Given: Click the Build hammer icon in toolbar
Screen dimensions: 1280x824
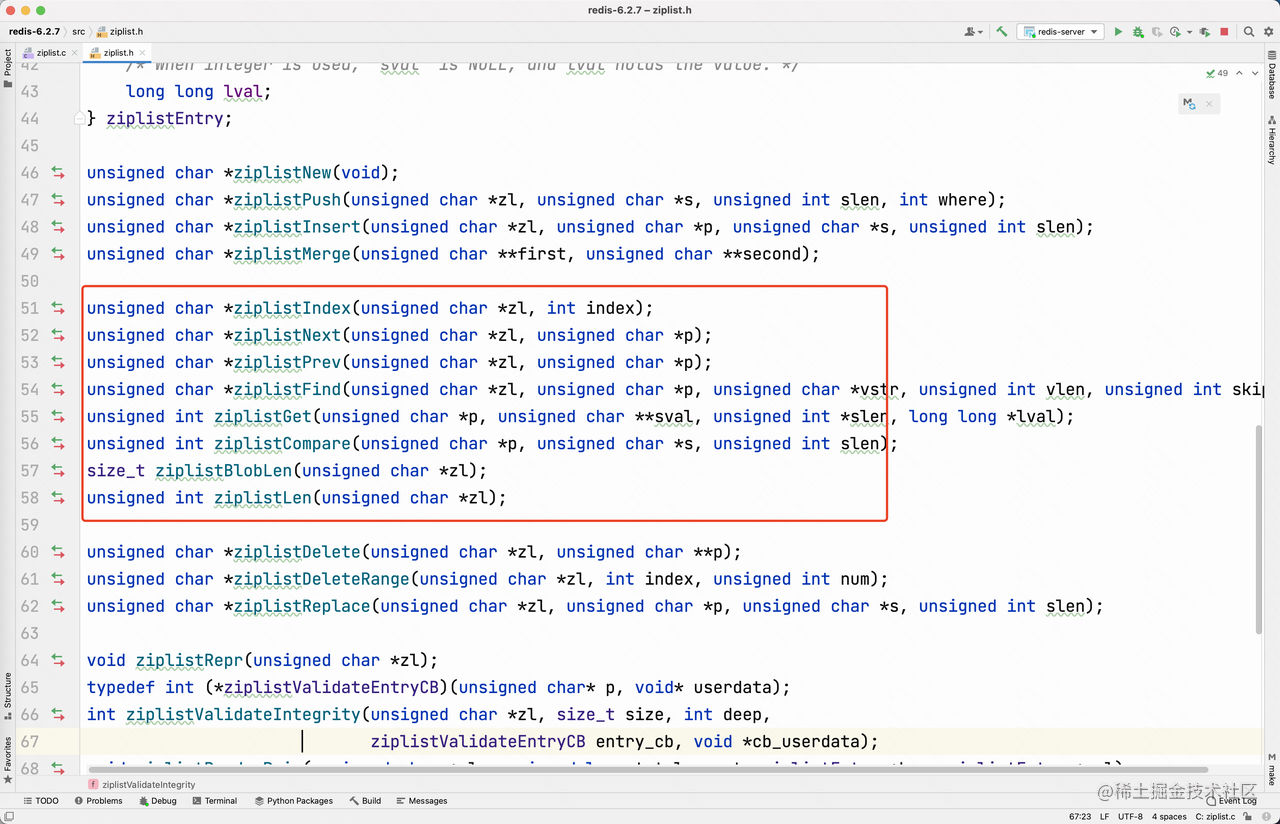Looking at the screenshot, I should click(1001, 32).
